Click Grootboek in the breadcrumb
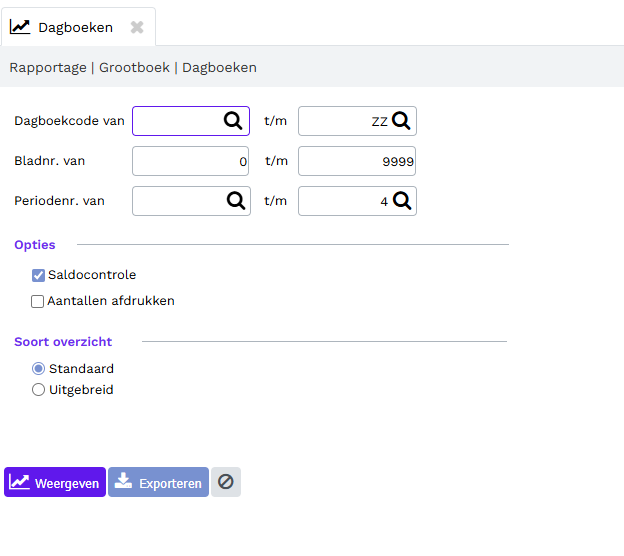The image size is (624, 556). click(135, 68)
